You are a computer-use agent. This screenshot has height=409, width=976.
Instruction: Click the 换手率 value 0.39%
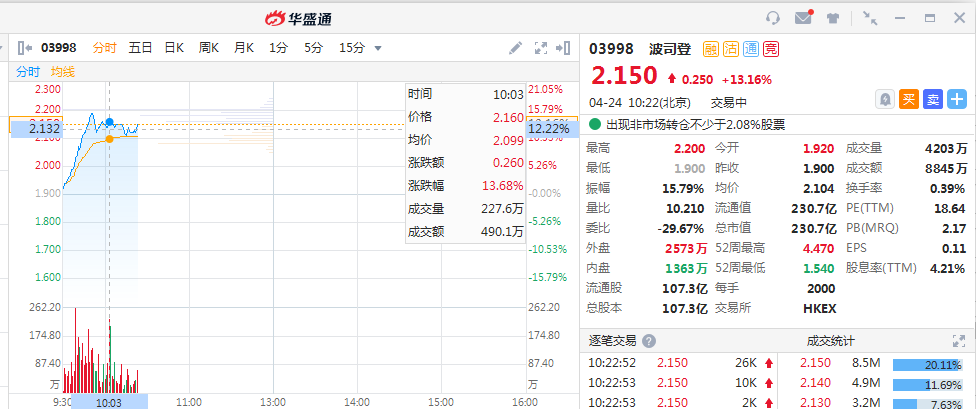point(947,189)
